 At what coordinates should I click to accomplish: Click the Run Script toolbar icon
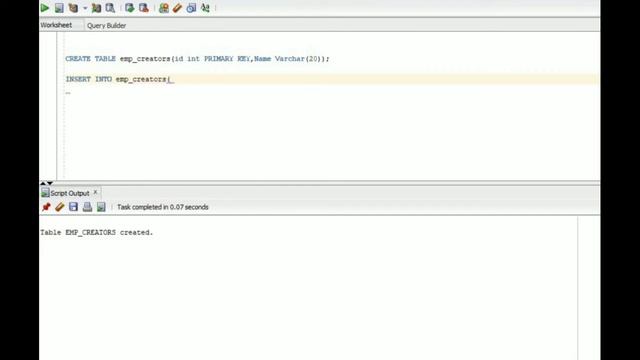[x=59, y=8]
